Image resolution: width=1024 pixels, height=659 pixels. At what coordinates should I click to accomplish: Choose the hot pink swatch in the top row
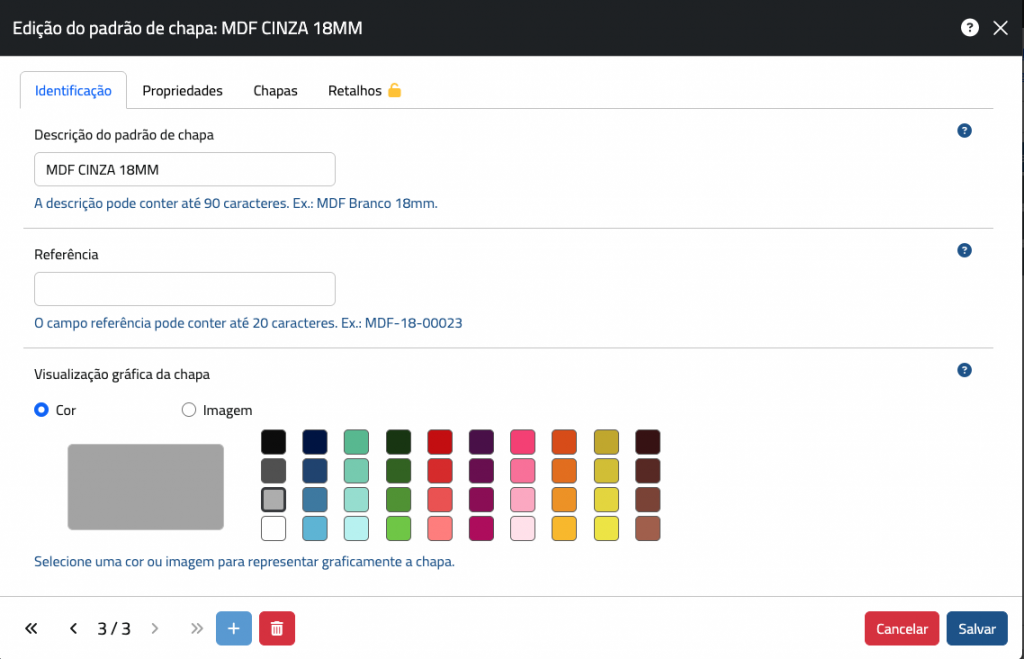(523, 442)
